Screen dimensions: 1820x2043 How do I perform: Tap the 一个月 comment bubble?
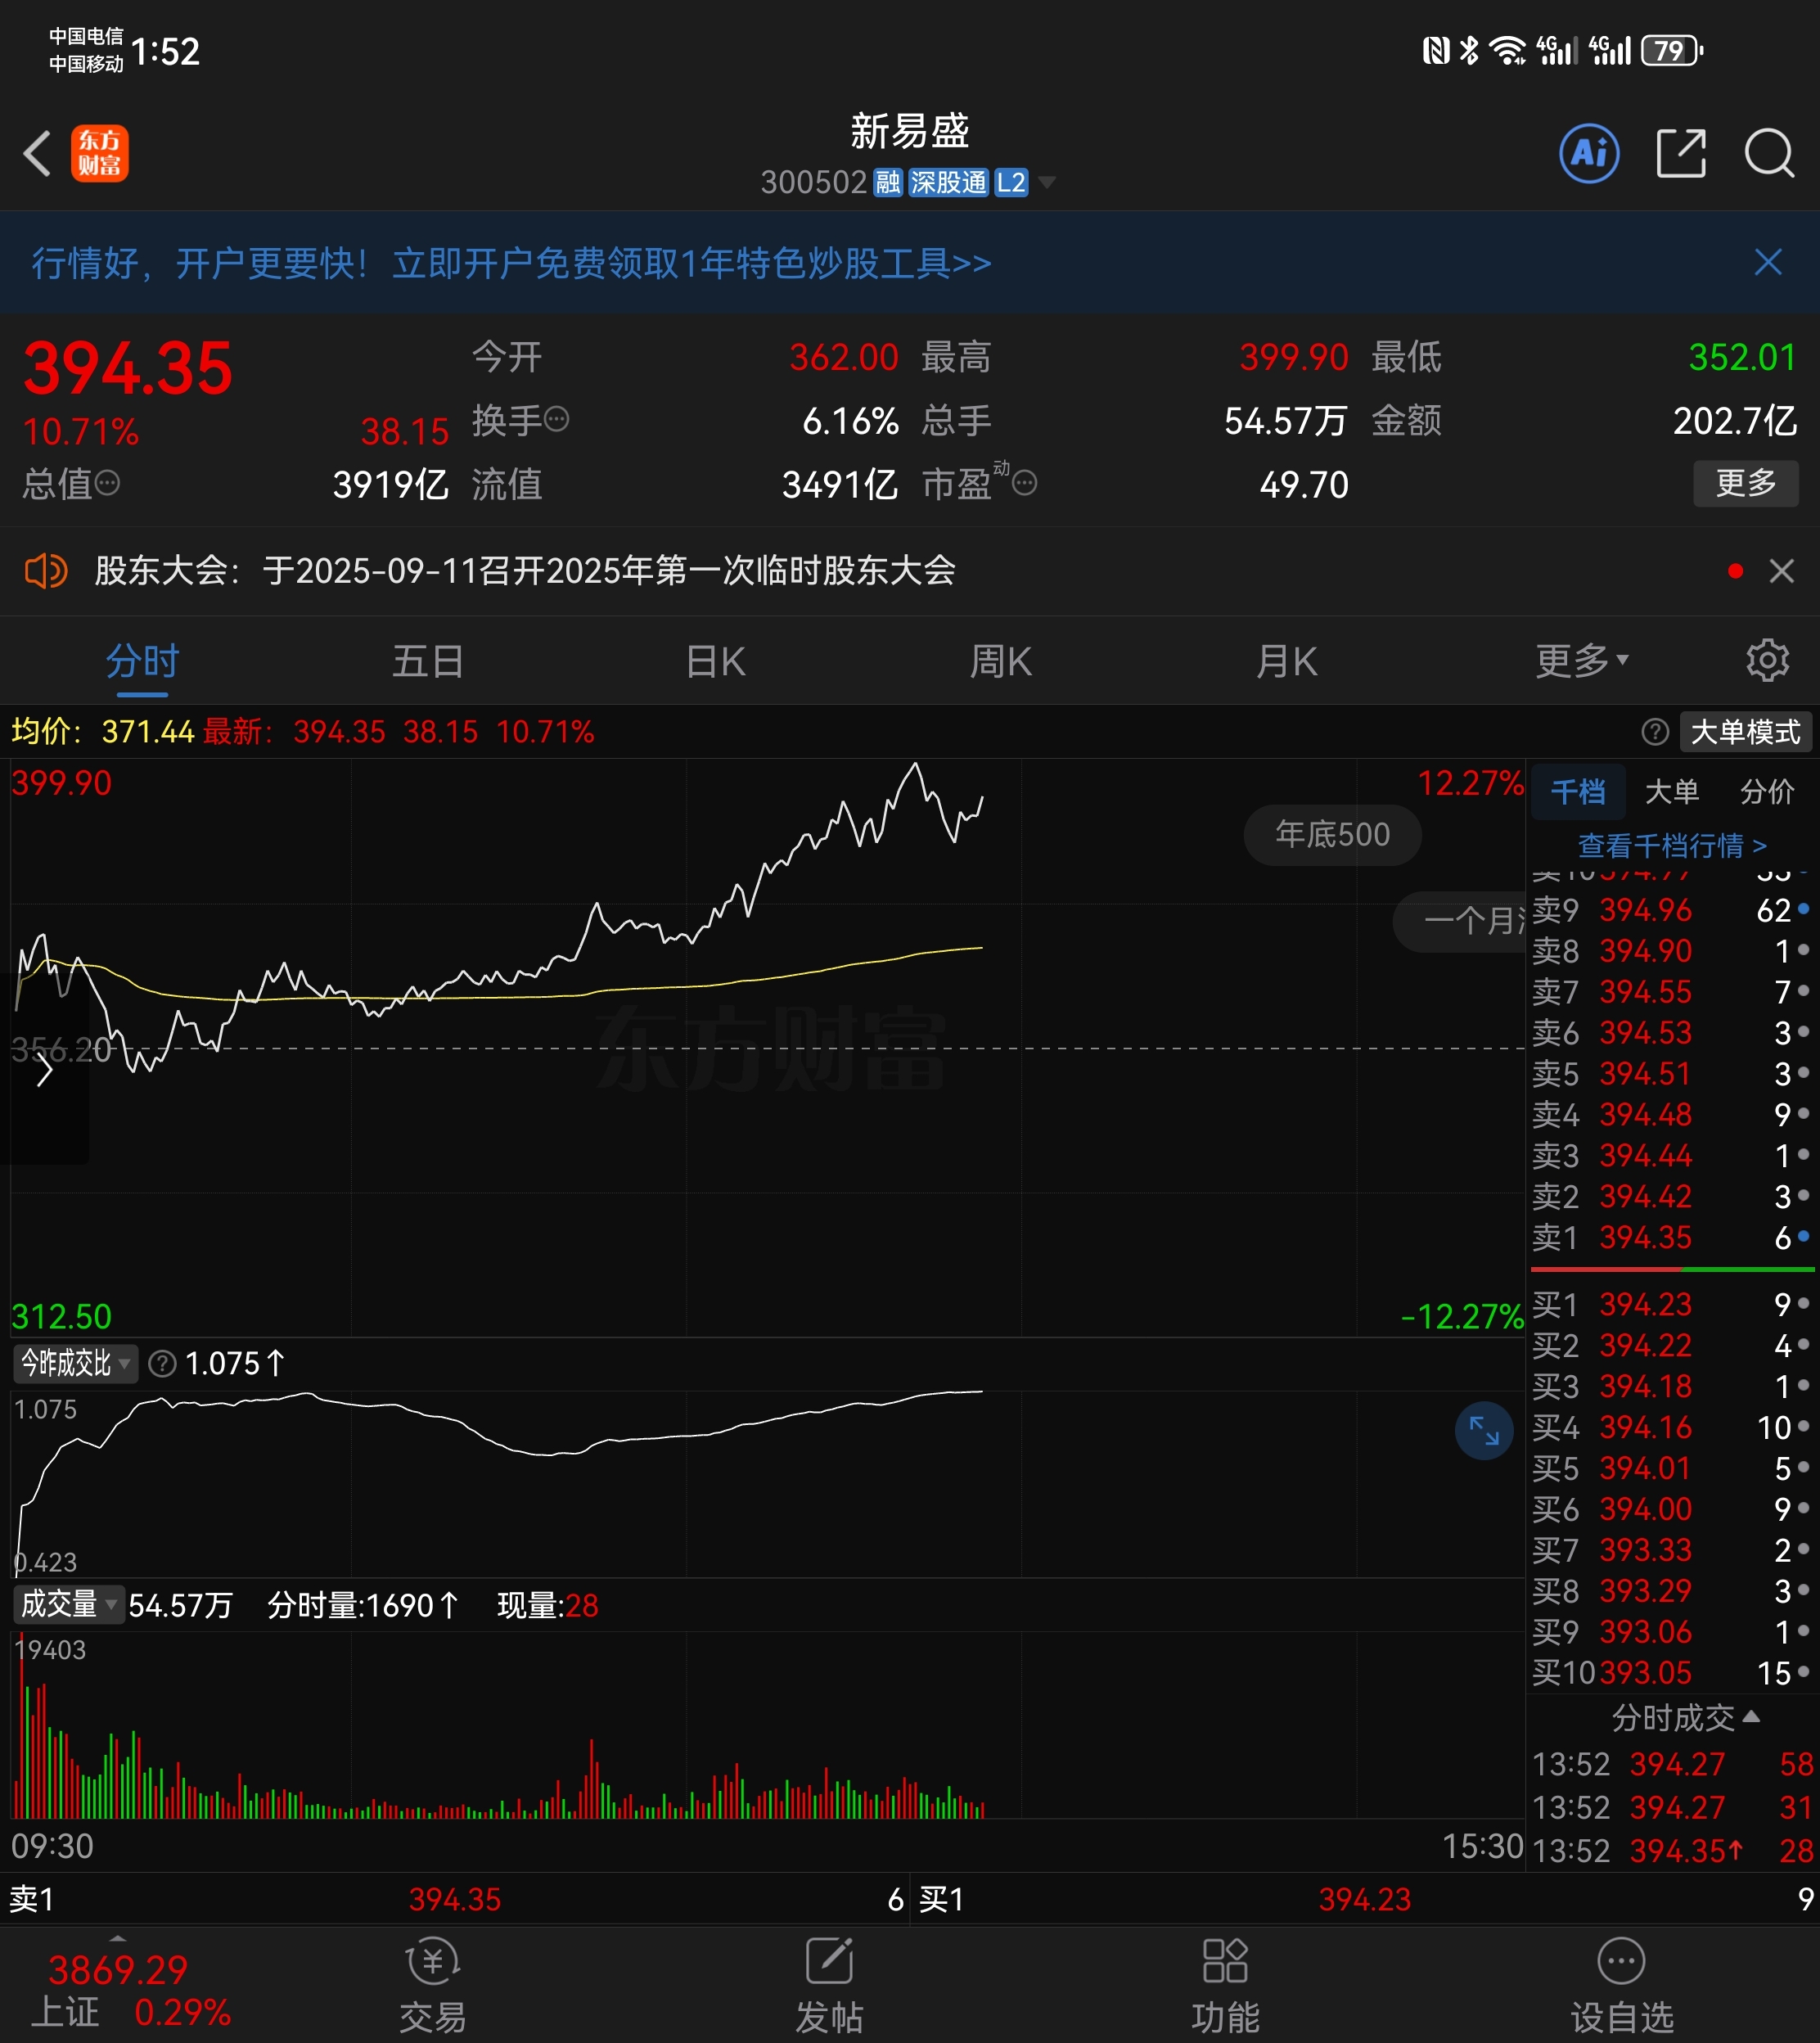click(x=1460, y=921)
